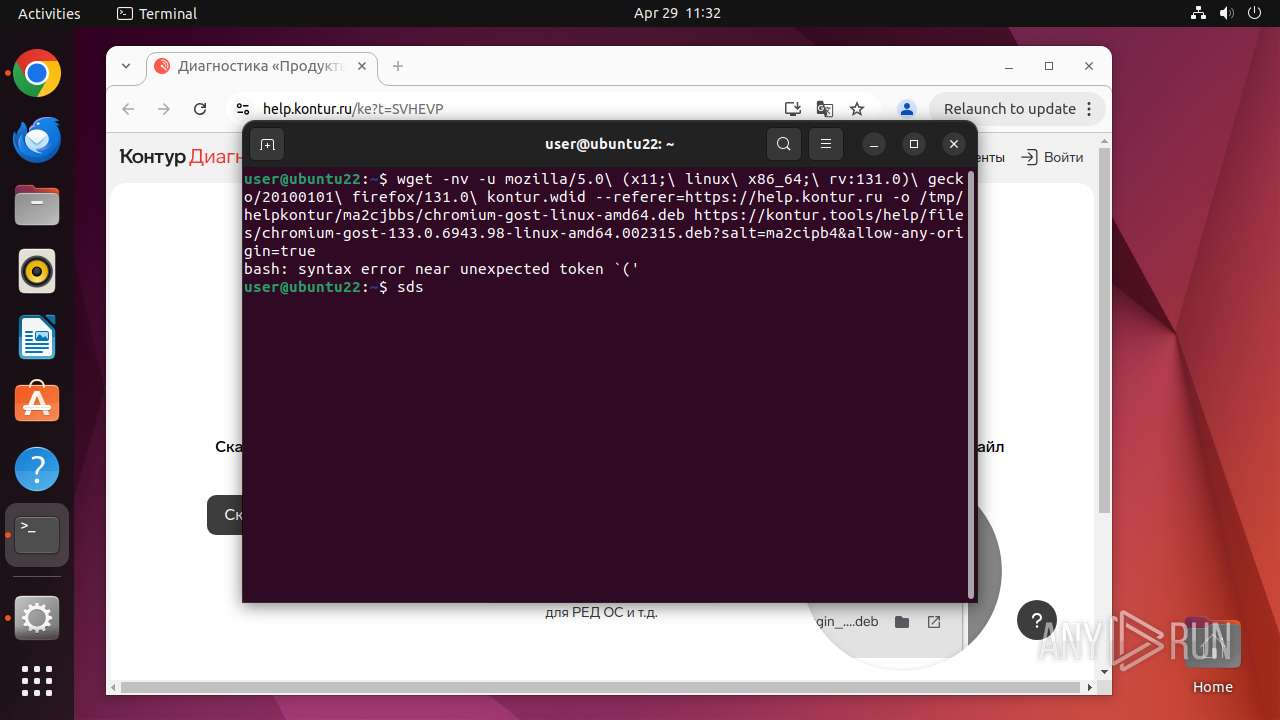The width and height of the screenshot is (1280, 720).
Task: Reload the help.kontur.ru page
Action: [200, 109]
